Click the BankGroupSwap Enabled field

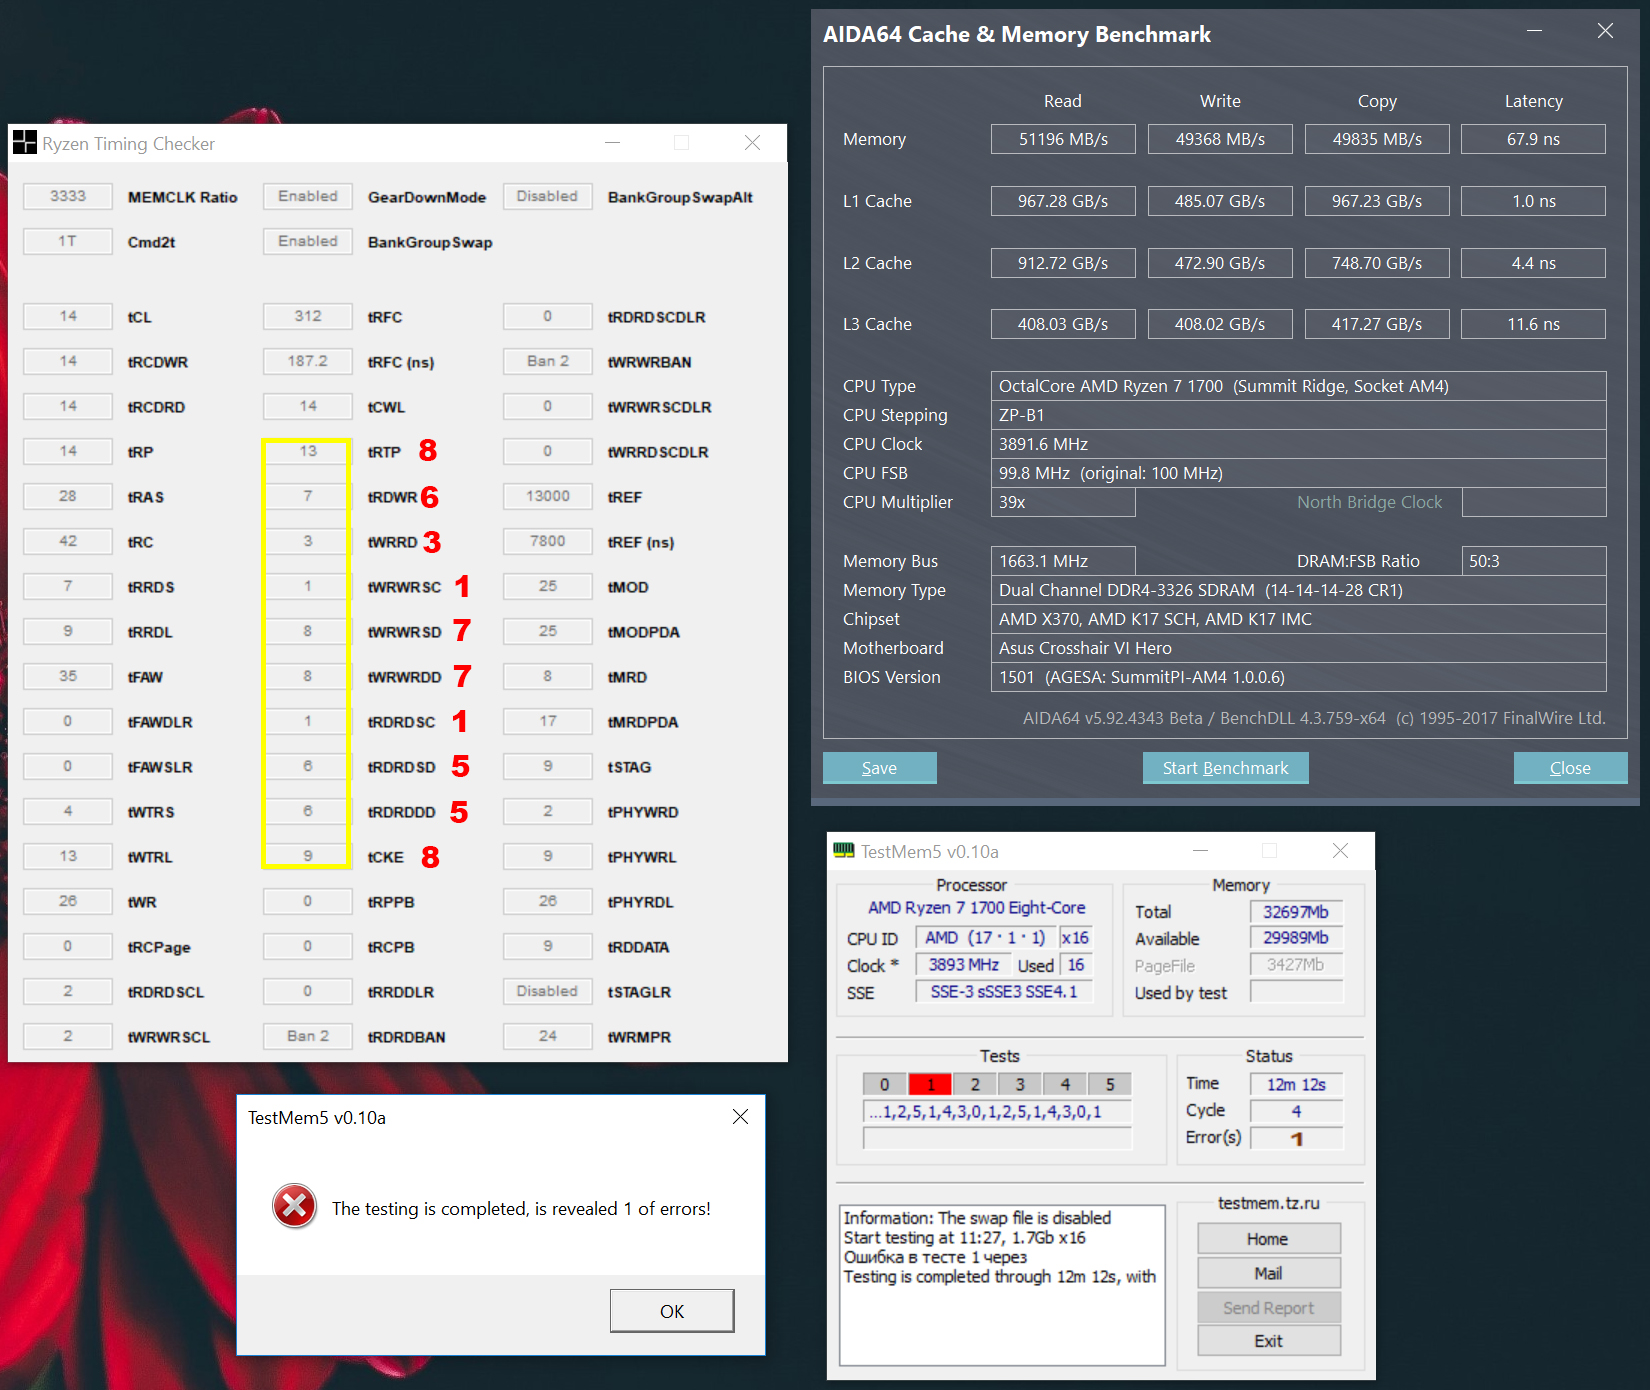[308, 241]
